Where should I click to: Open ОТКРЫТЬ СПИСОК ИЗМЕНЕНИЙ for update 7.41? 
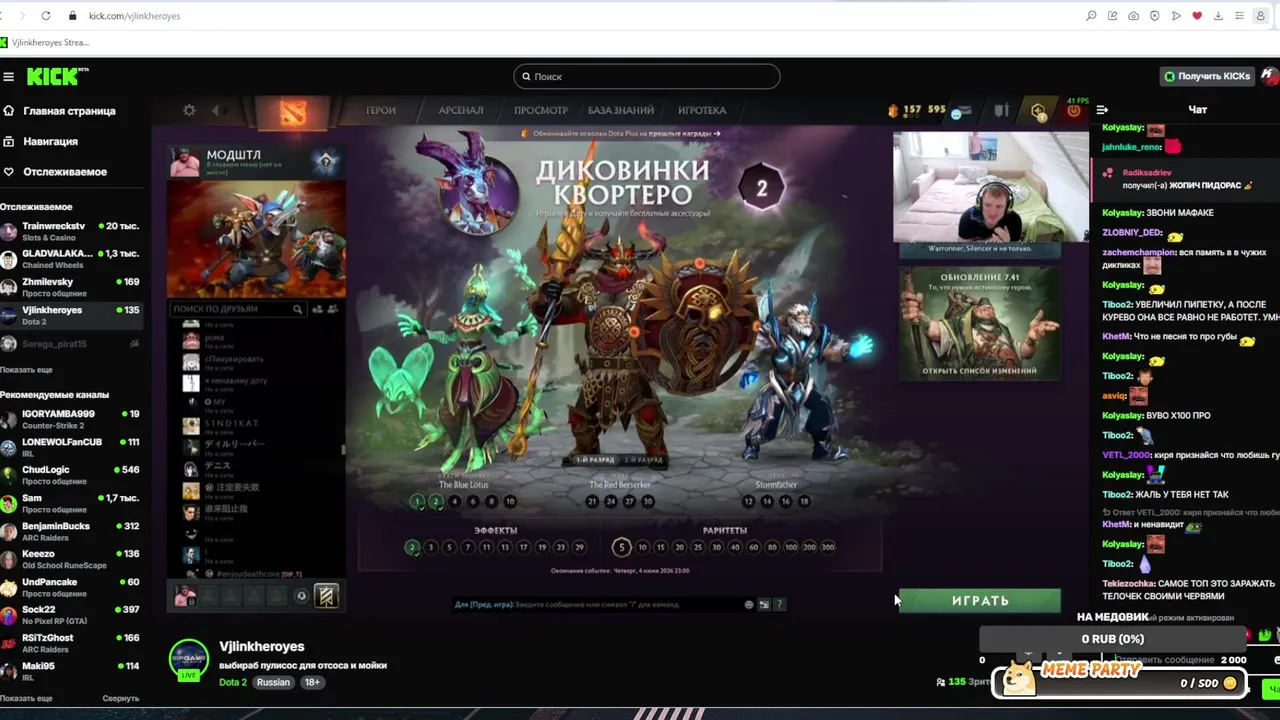point(980,371)
